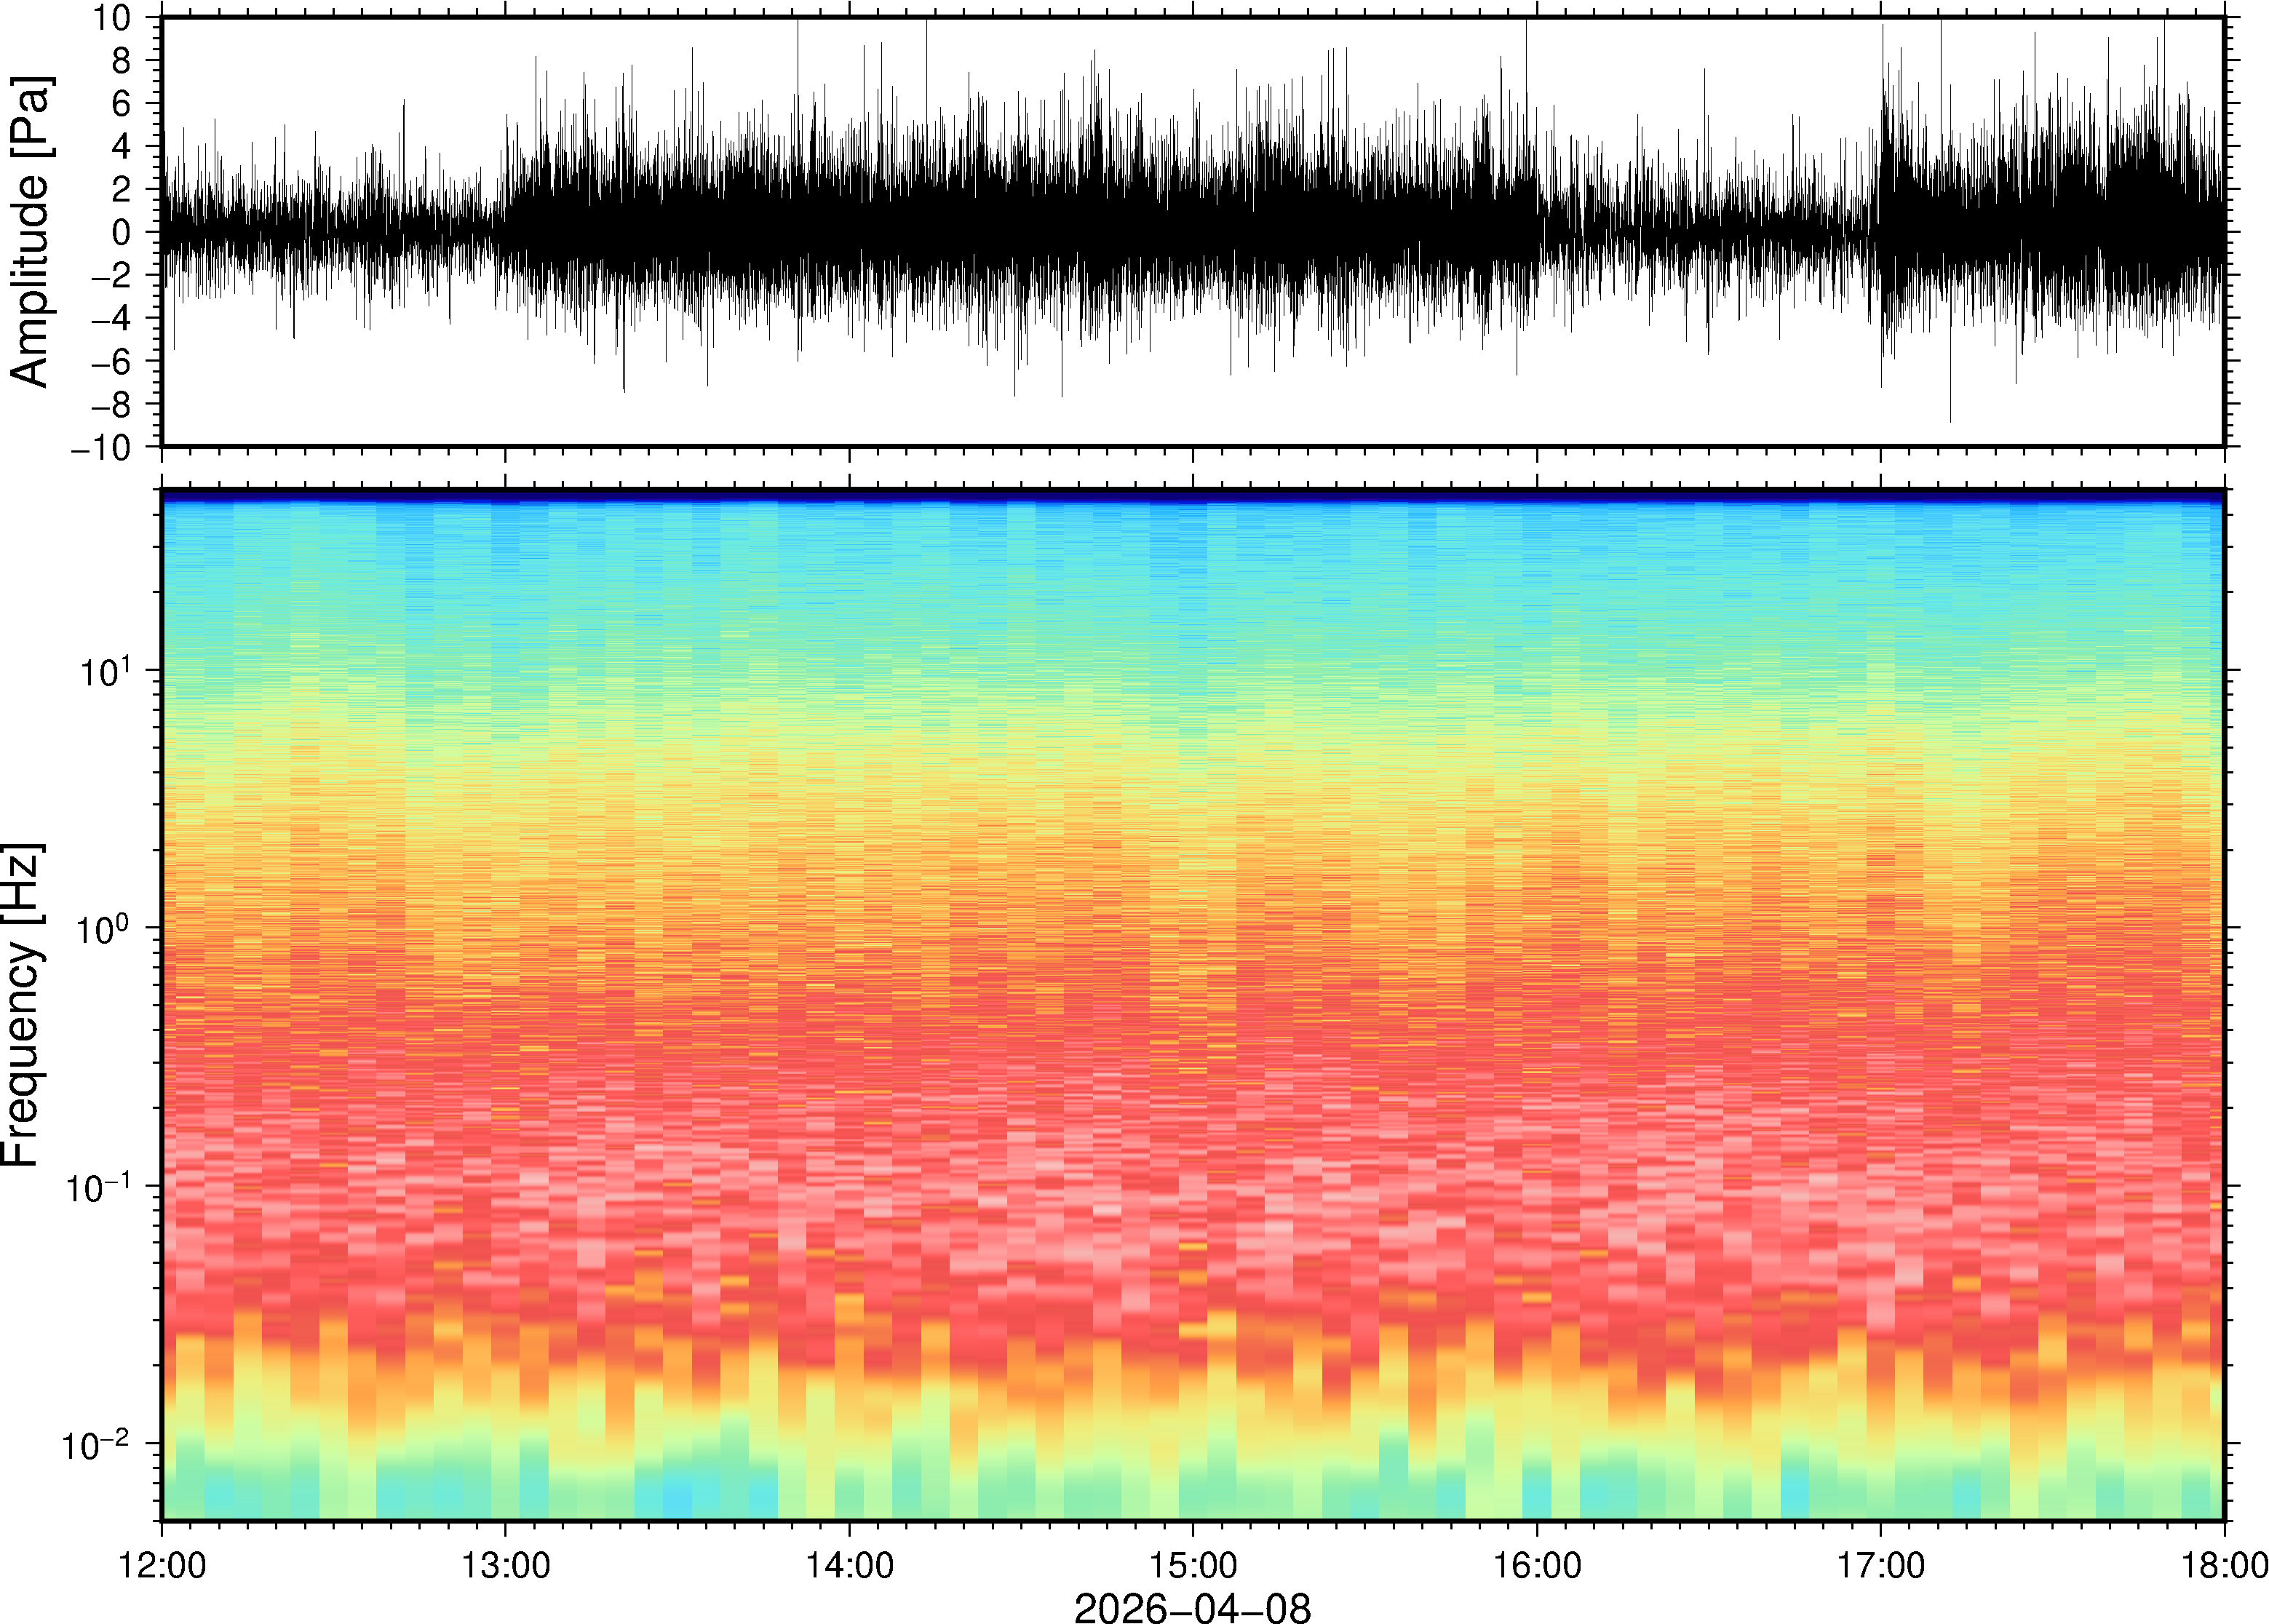
Task: Click the −10 amplitude tick label
Action: pos(102,447)
